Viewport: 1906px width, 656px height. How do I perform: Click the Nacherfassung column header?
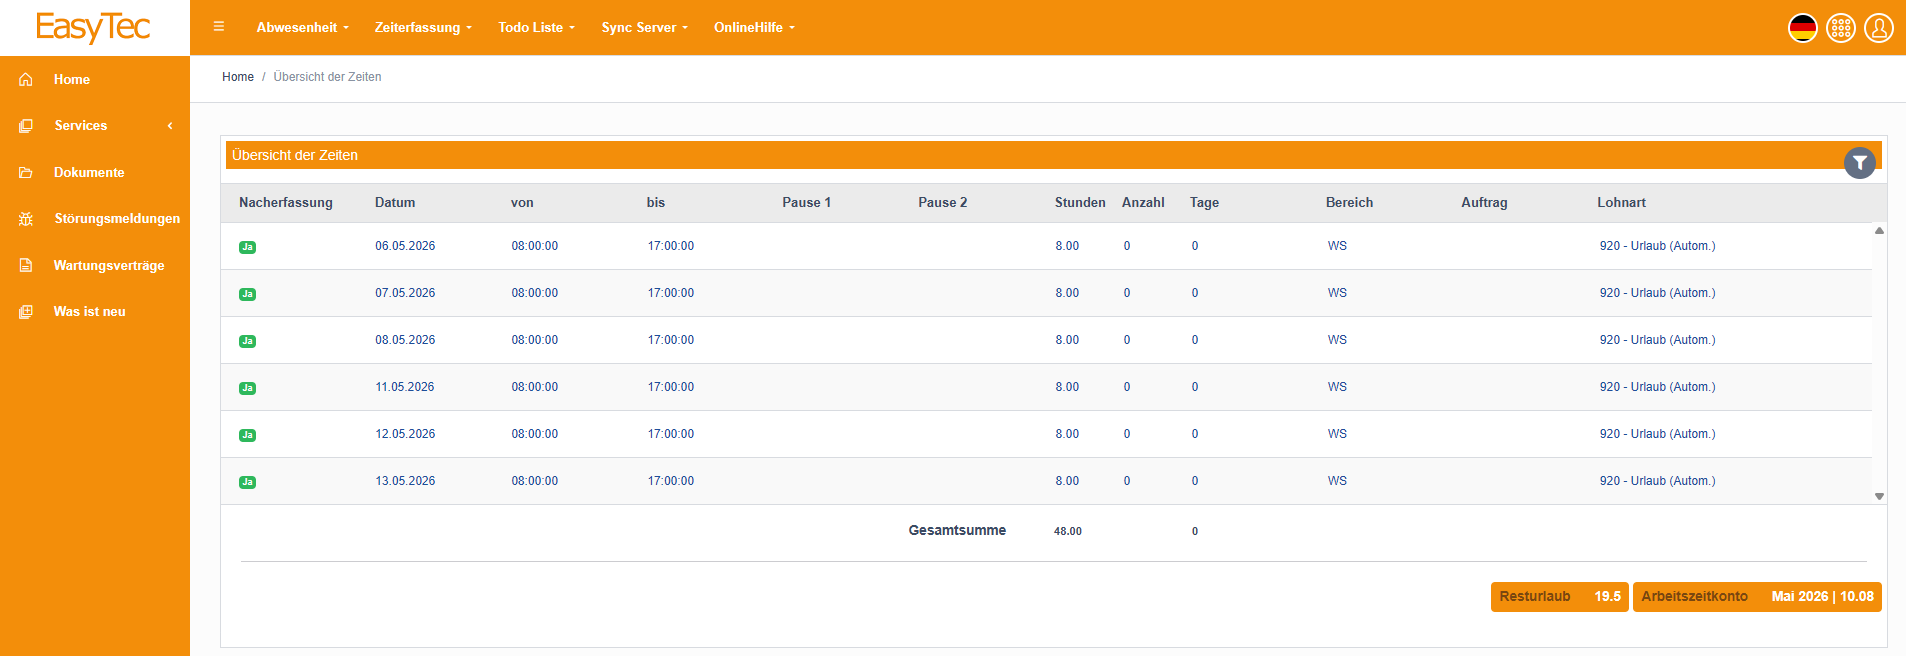tap(286, 202)
